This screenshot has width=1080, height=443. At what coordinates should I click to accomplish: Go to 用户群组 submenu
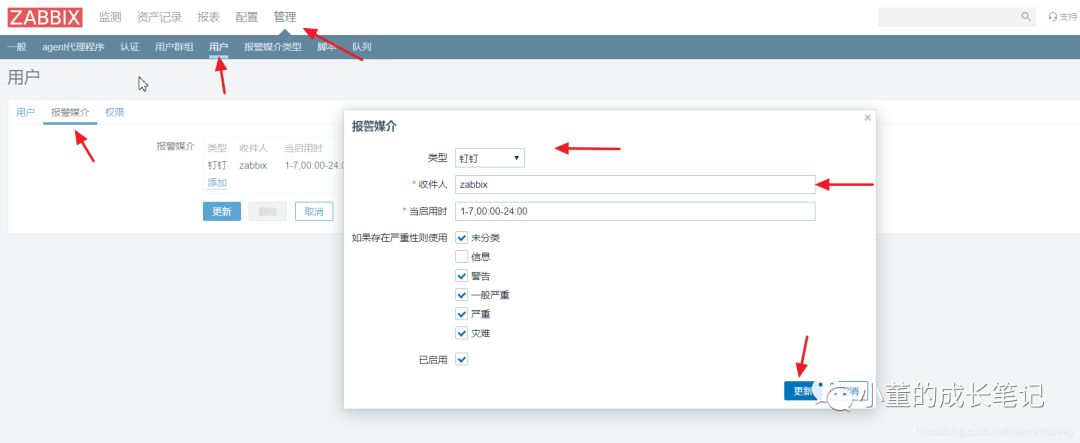point(174,47)
